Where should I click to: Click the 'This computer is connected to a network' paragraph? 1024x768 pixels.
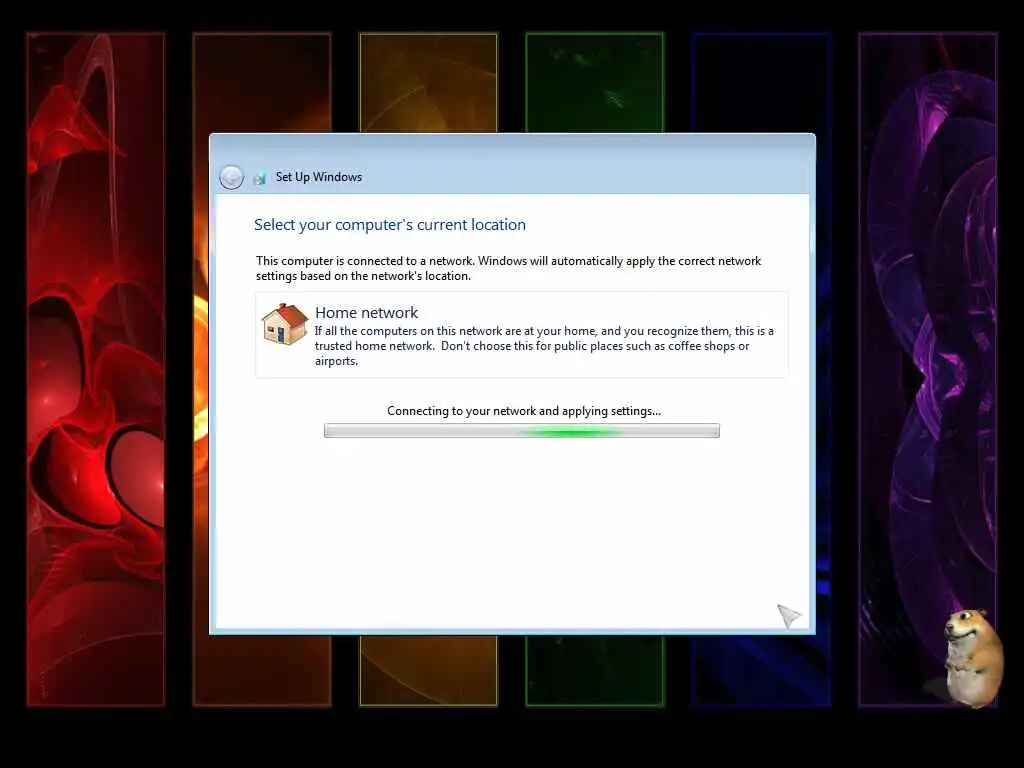[x=509, y=268]
